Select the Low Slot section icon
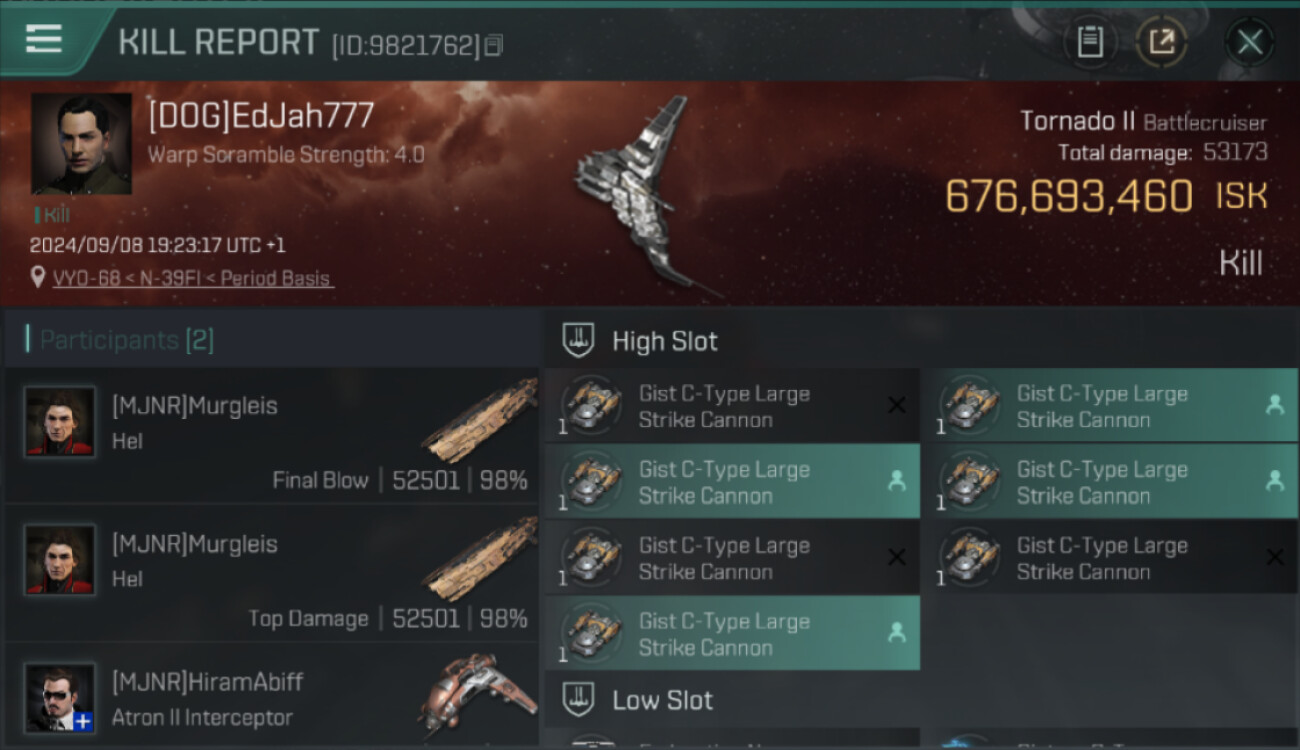The height and width of the screenshot is (750, 1300). 578,699
